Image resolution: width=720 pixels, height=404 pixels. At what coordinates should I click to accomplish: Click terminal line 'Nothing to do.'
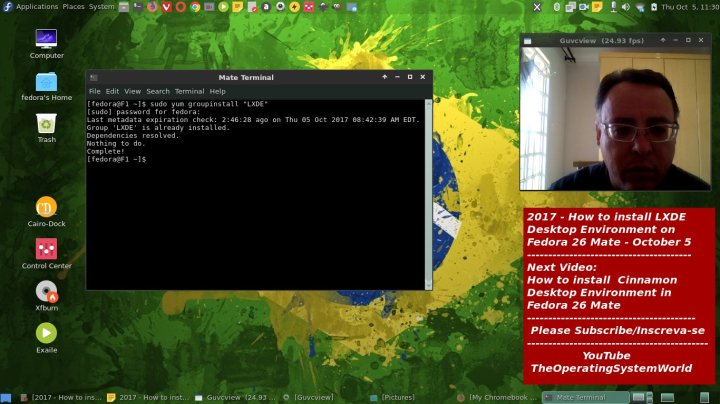click(116, 143)
